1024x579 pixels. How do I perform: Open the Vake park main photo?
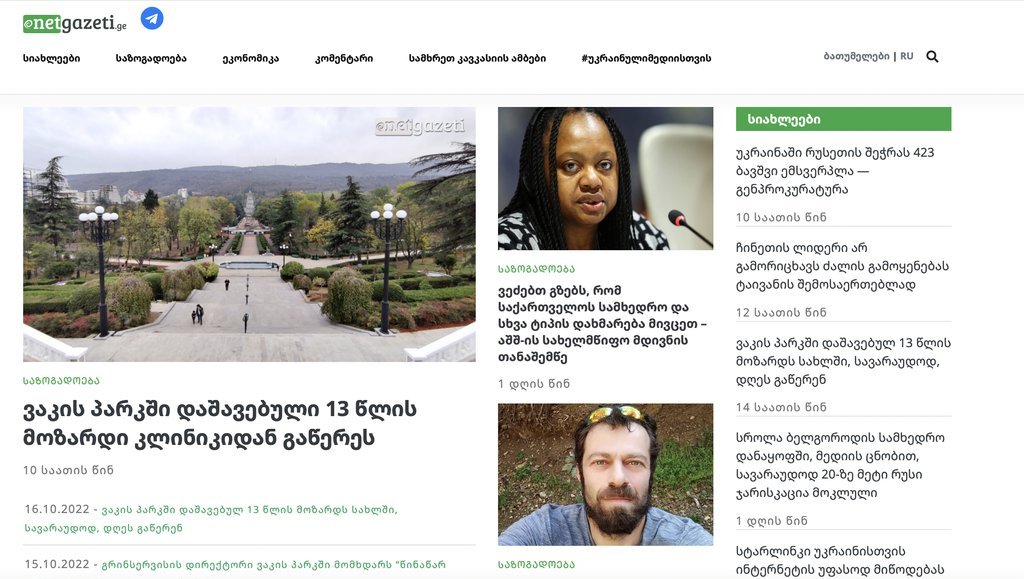(249, 234)
